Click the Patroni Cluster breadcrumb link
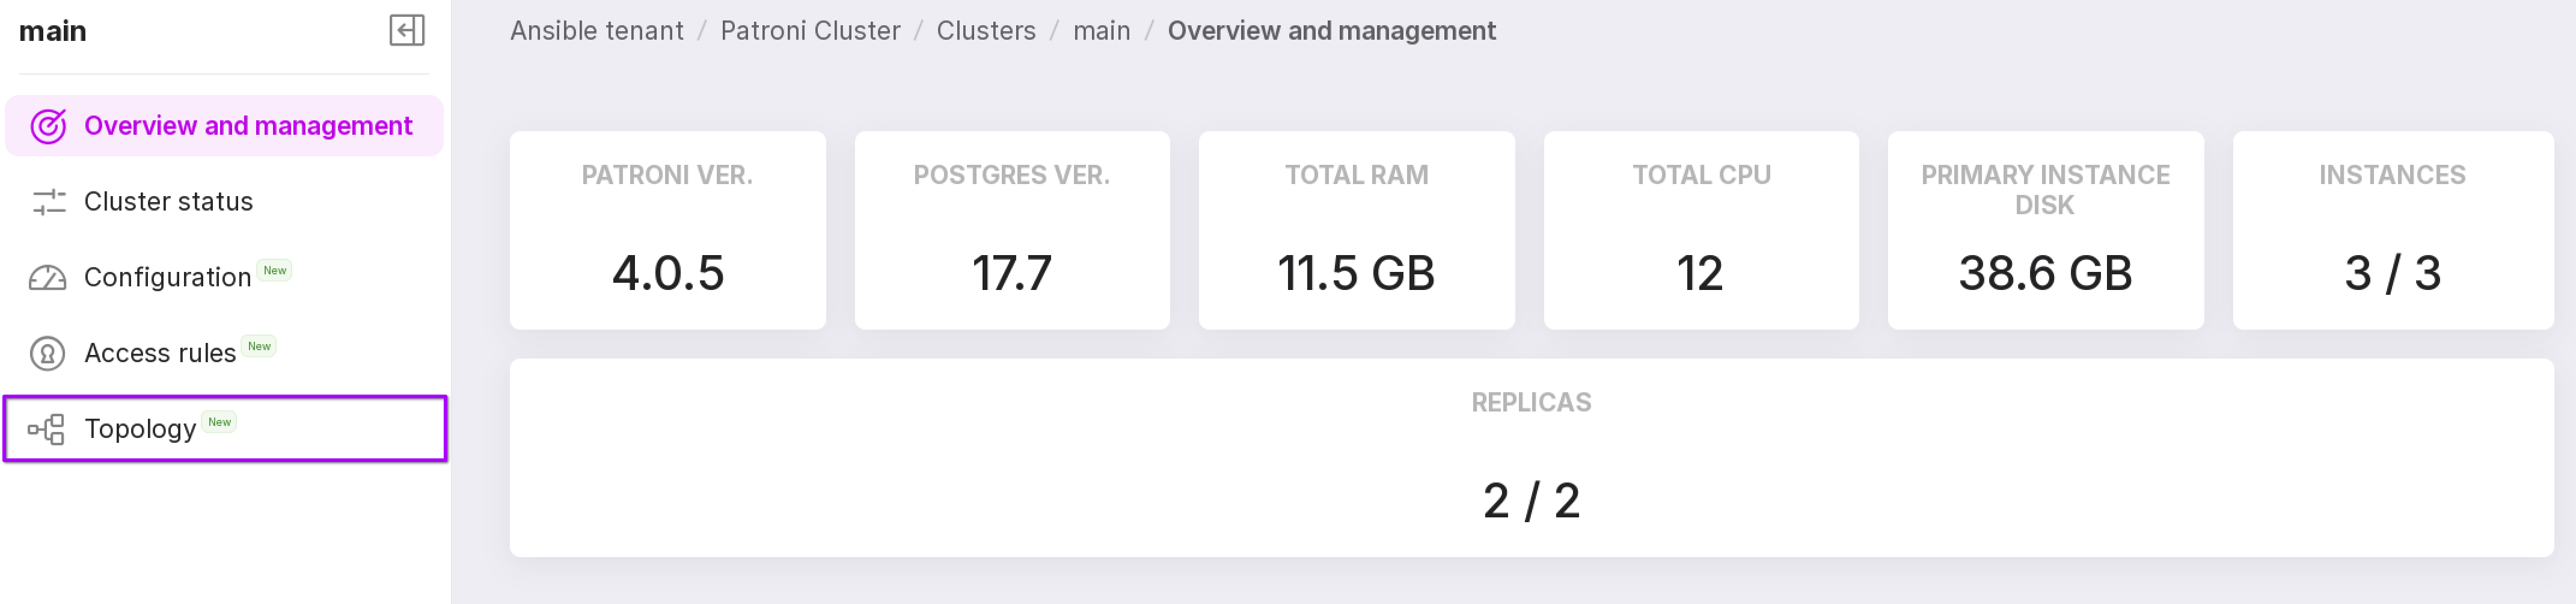 [x=810, y=31]
